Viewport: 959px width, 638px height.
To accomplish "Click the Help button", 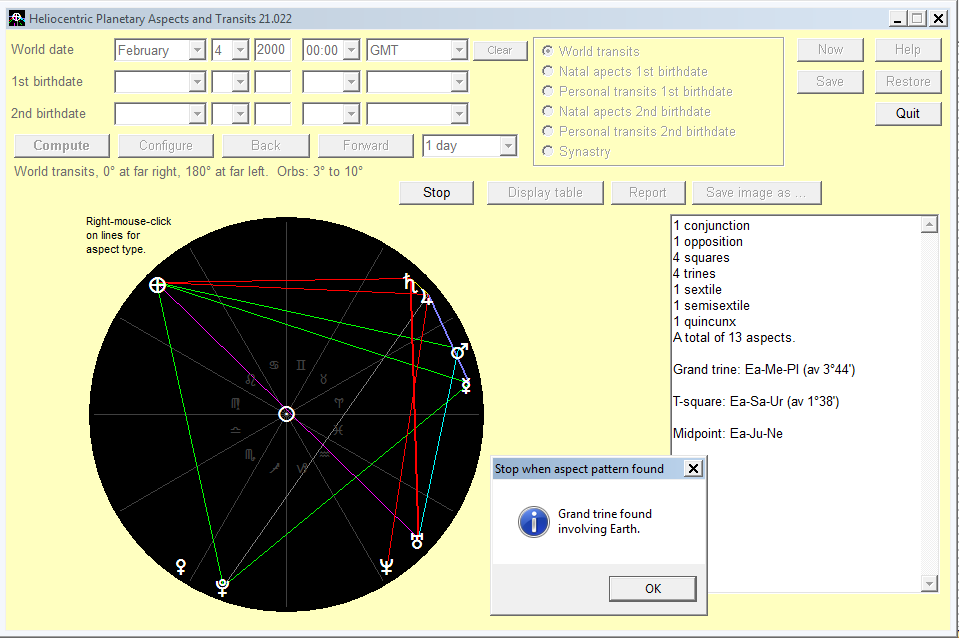I will [908, 50].
